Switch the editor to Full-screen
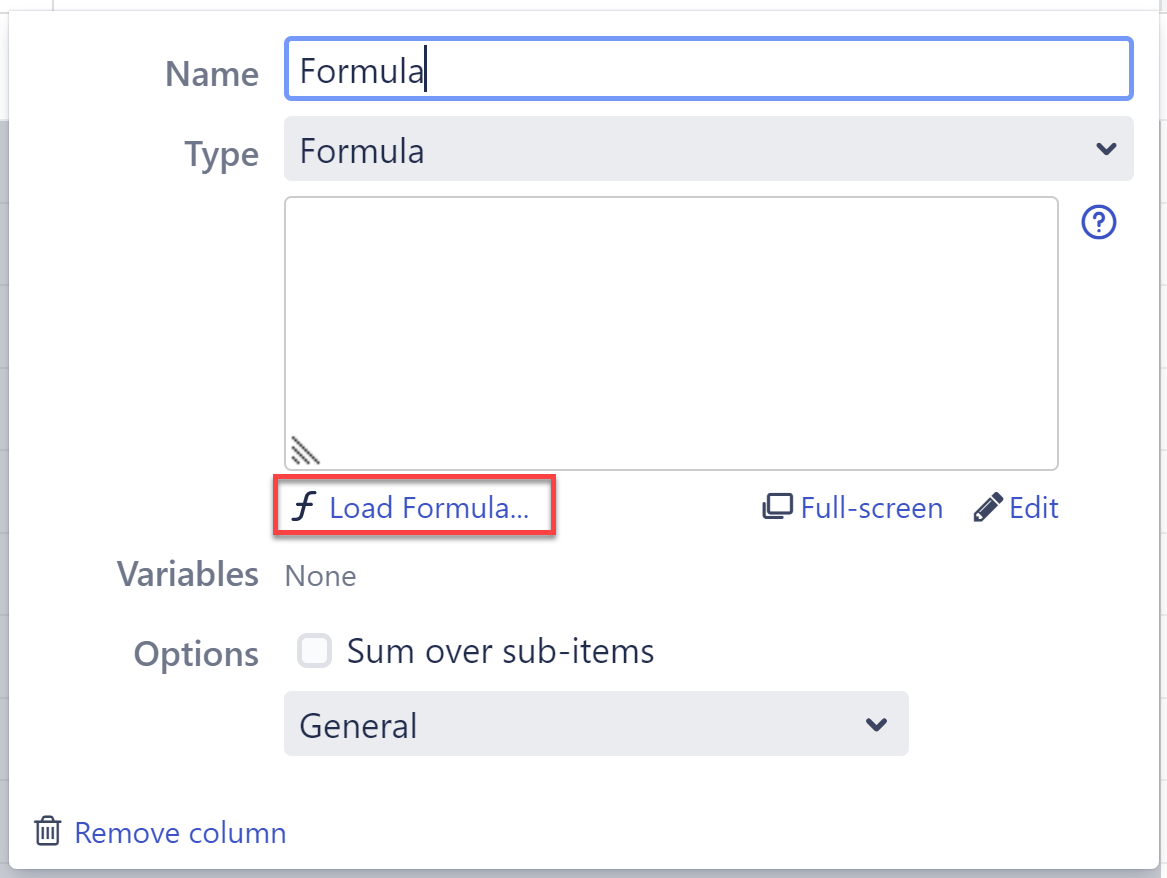The height and width of the screenshot is (878, 1167). (871, 508)
